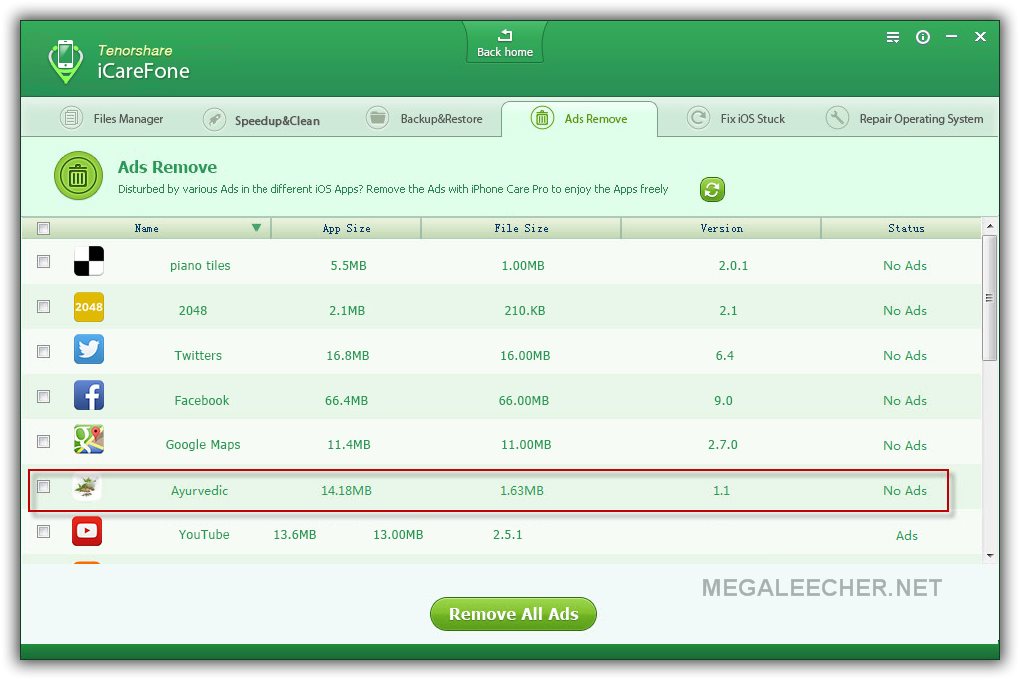Select the Ads Remove tab
The height and width of the screenshot is (680, 1020).
click(x=579, y=118)
